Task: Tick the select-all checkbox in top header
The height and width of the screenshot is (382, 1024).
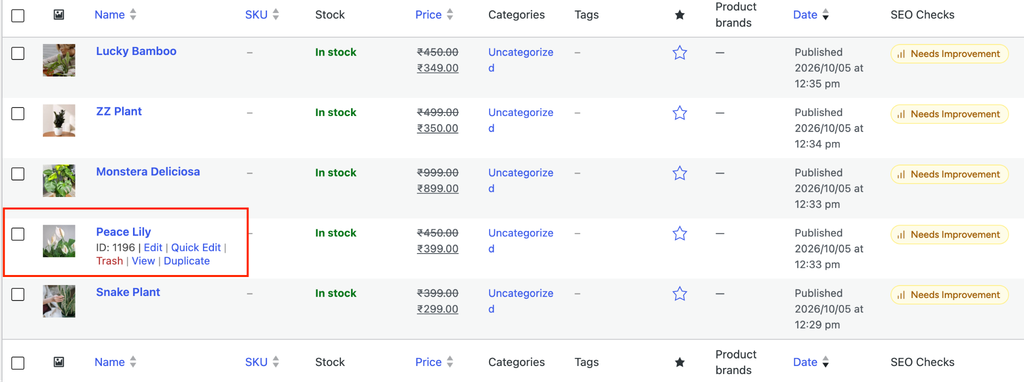Action: [x=18, y=15]
